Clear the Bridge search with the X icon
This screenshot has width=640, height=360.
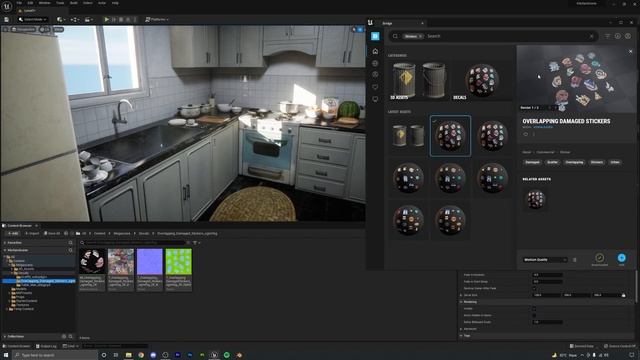point(591,36)
